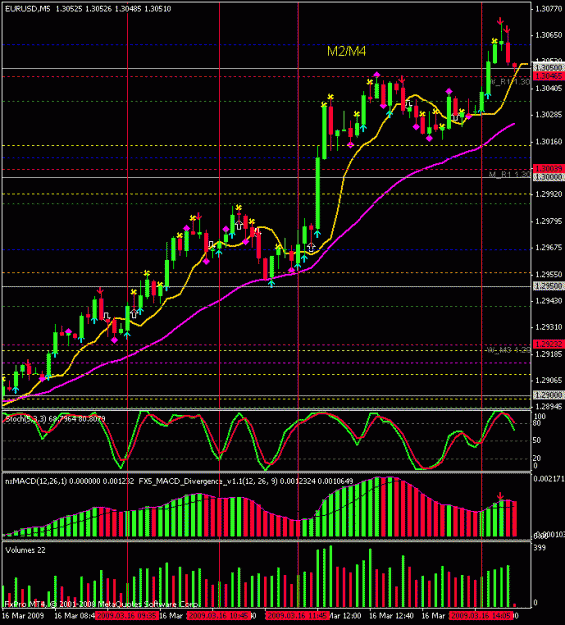Viewport: 565px width, 625px height.
Task: Click the 16 Mar 12:40 time label
Action: [x=391, y=616]
